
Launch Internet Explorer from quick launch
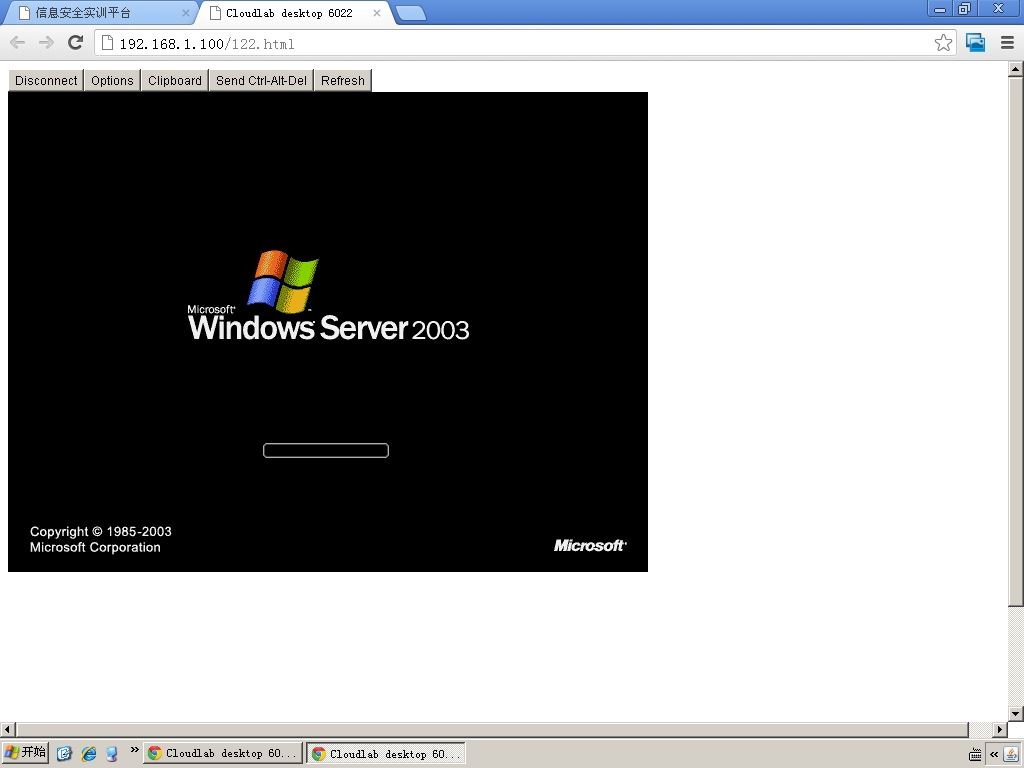[89, 753]
